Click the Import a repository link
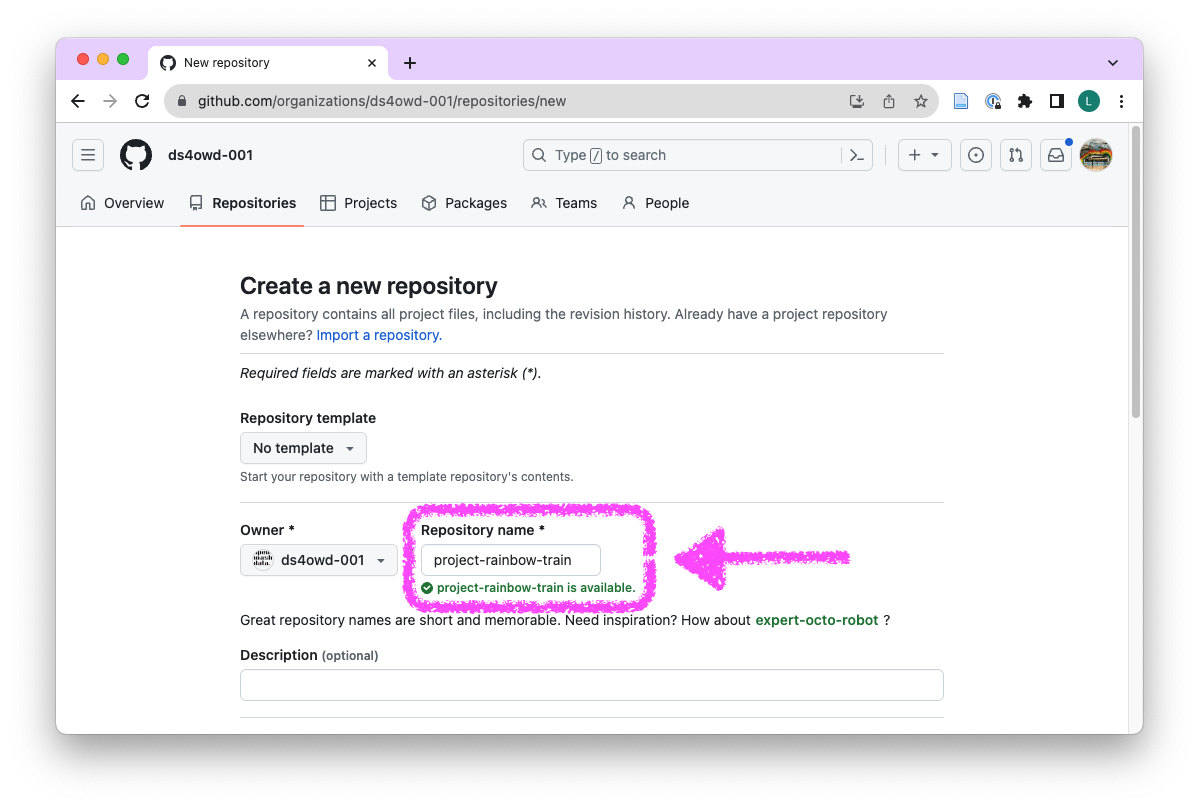Screen dimensions: 1199x808 point(379,335)
